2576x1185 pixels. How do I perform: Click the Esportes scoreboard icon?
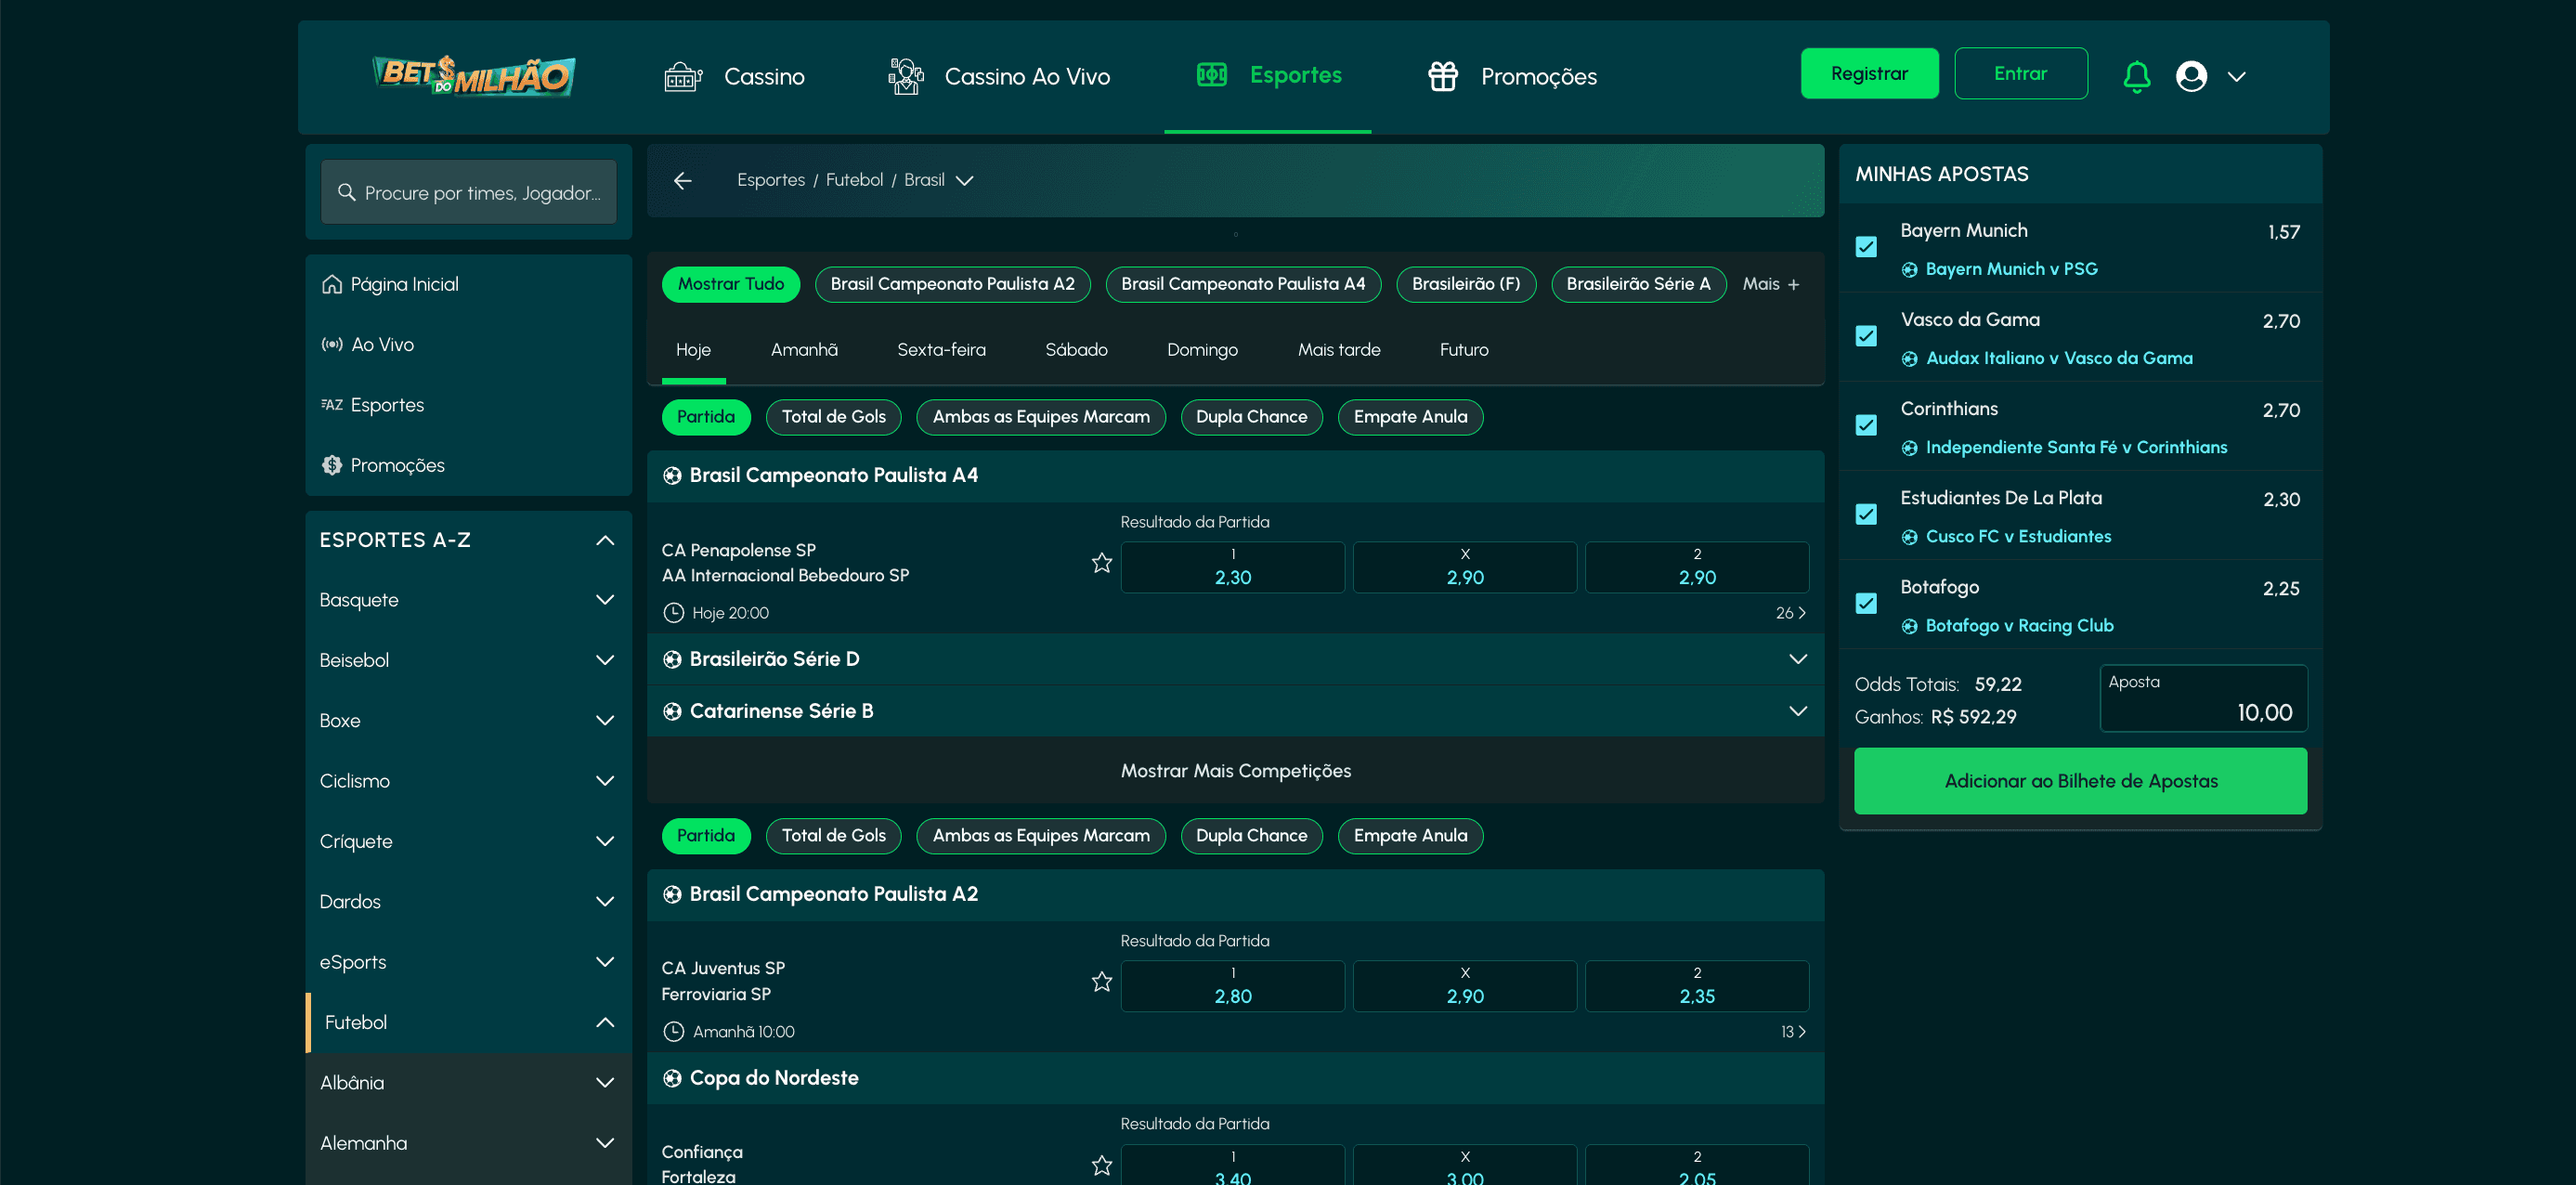(1211, 75)
